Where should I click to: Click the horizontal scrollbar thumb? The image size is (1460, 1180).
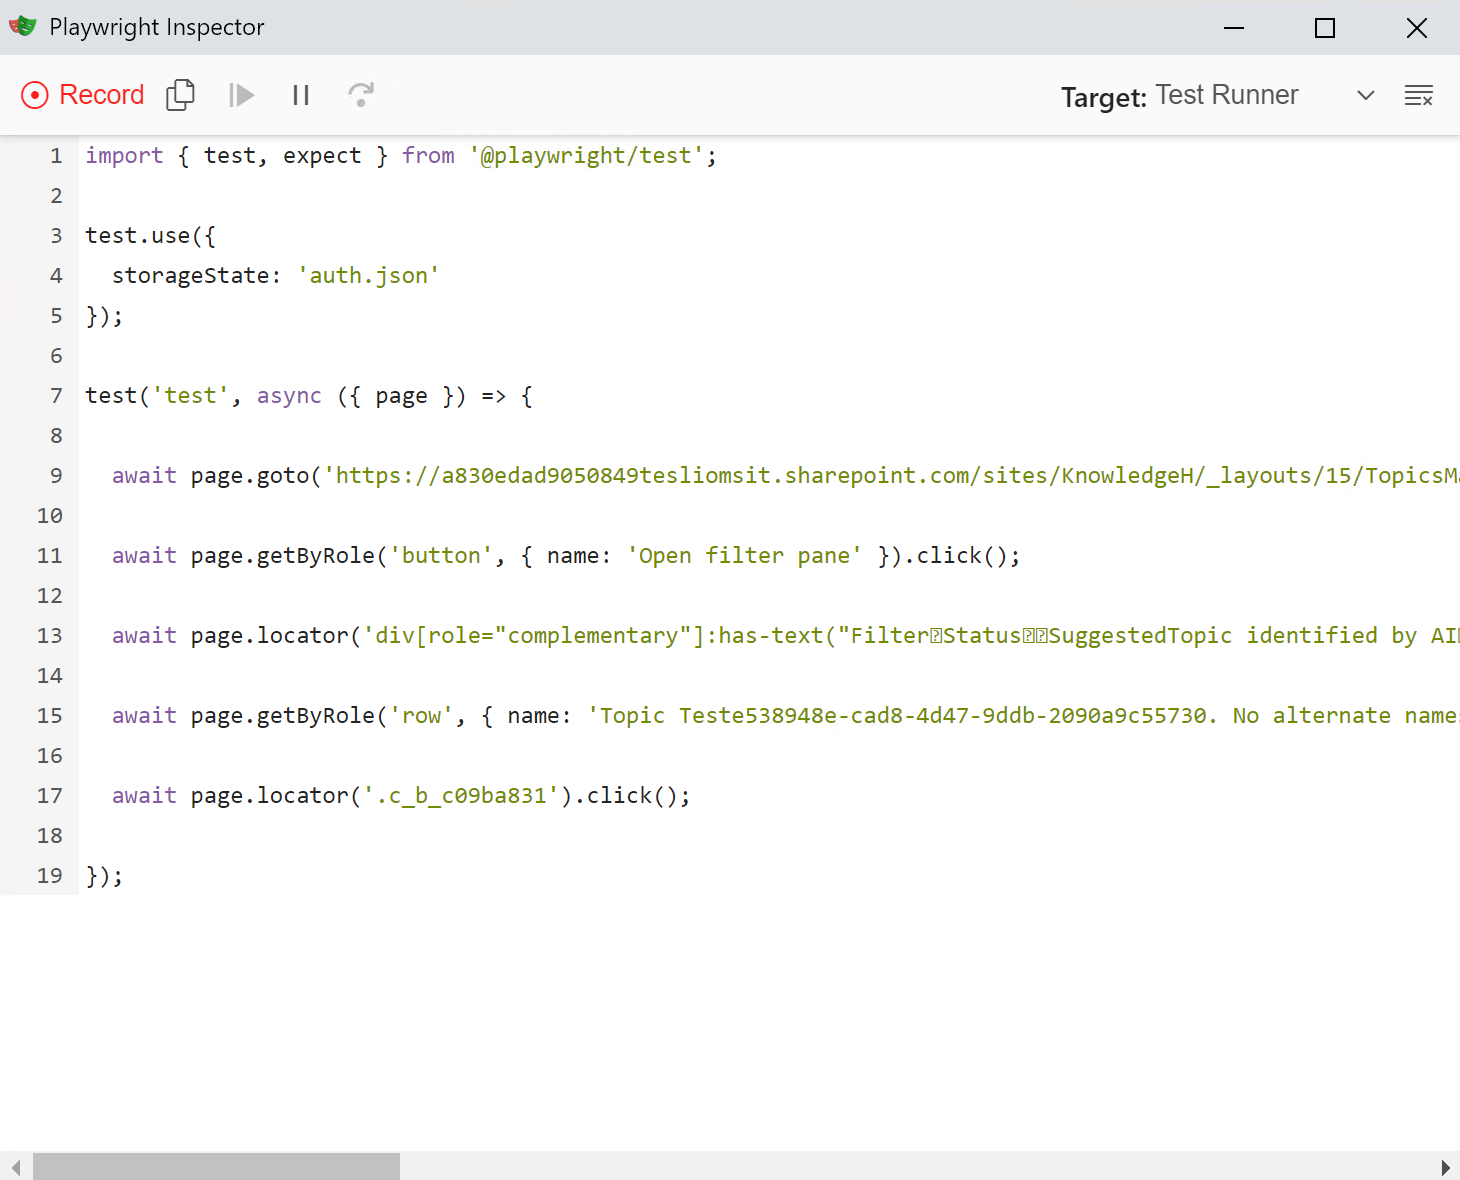click(216, 1166)
